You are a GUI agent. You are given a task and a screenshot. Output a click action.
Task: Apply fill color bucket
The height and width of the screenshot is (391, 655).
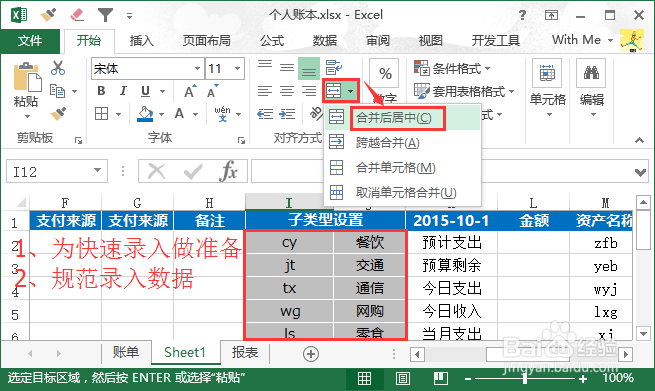pos(145,114)
